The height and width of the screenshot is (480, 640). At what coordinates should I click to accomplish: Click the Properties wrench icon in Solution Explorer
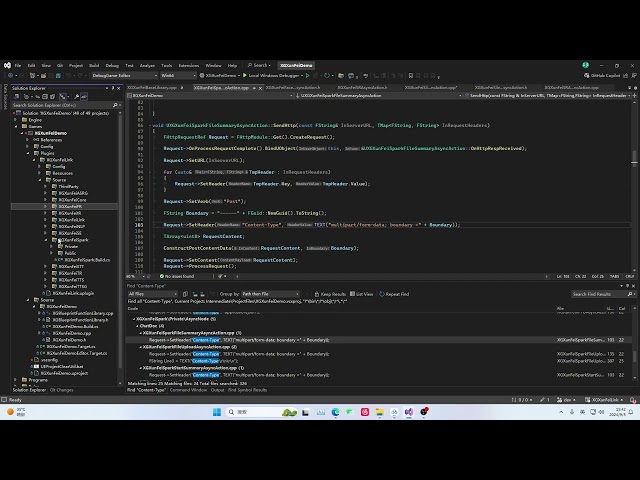point(76,97)
